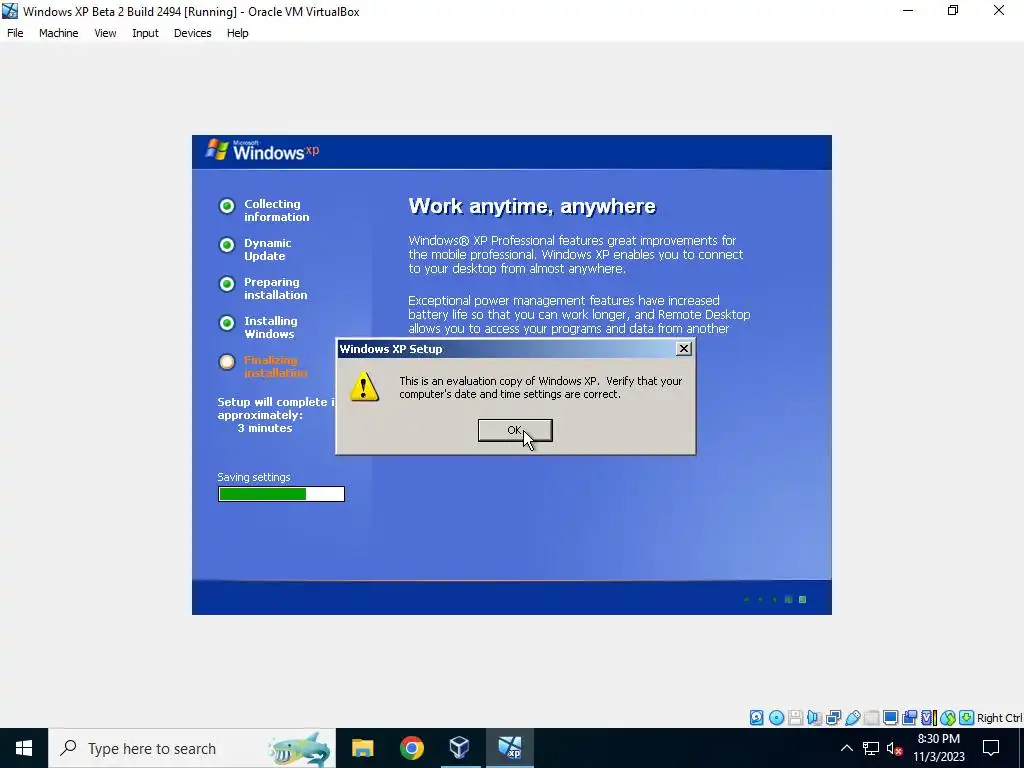Open the notification center icon
1024x768 pixels.
point(991,748)
